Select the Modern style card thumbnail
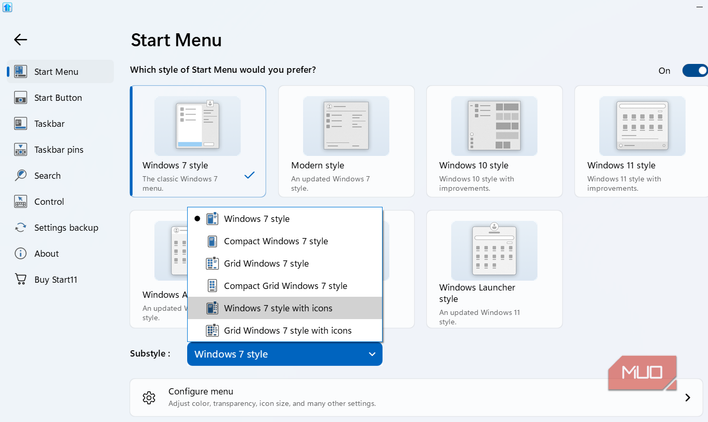The width and height of the screenshot is (708, 422). tap(346, 126)
